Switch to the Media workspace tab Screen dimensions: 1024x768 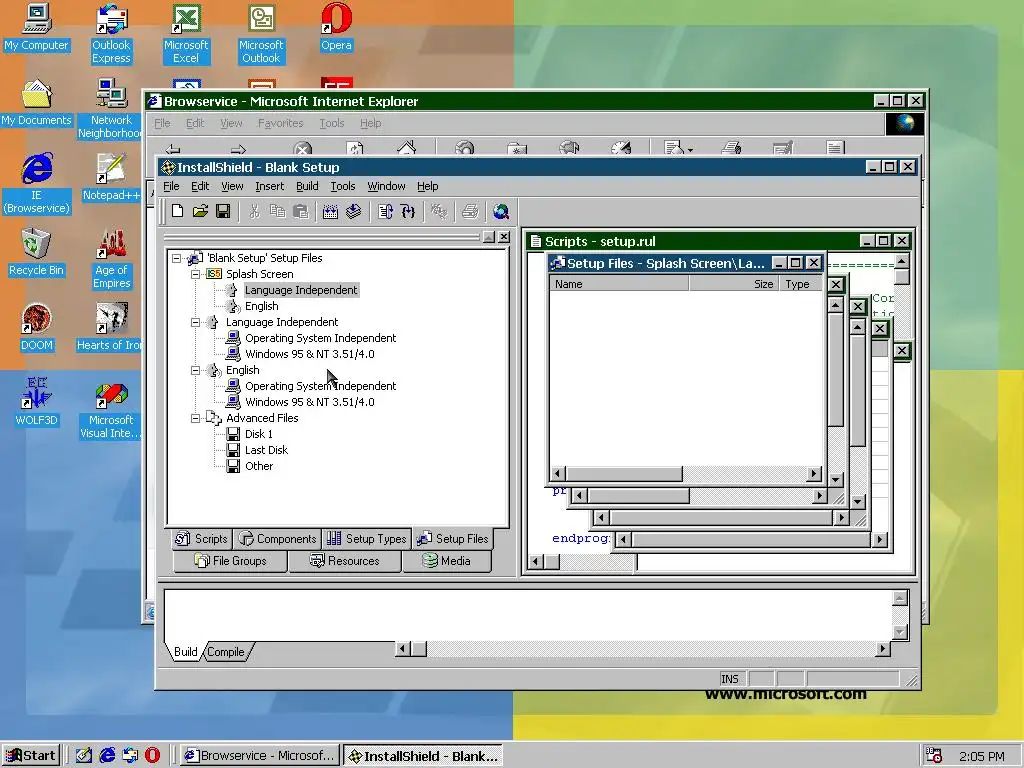point(447,561)
